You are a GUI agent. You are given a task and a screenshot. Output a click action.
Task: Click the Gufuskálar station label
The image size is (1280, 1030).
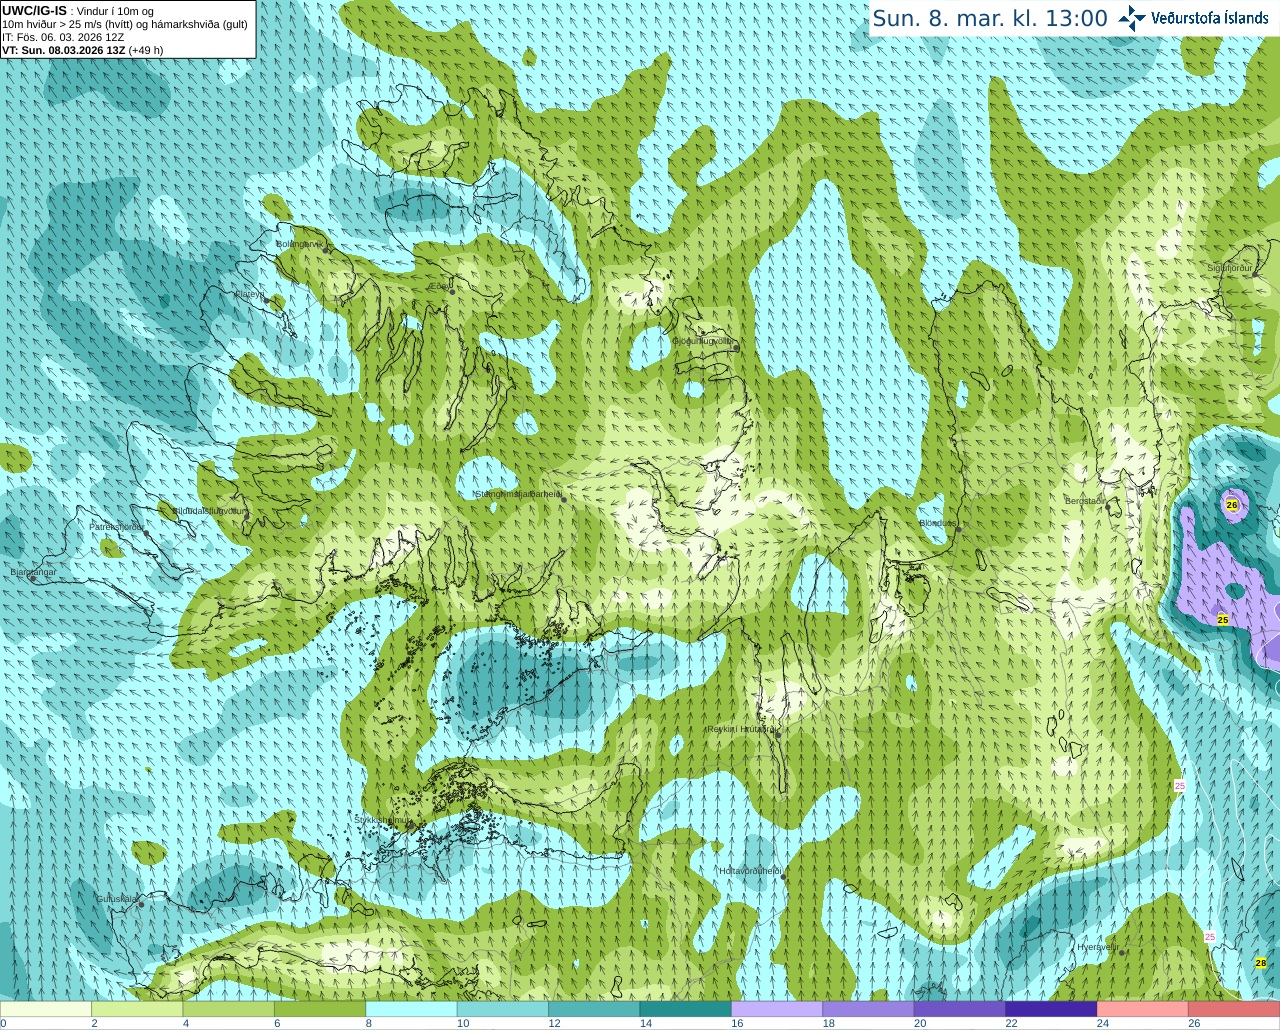tap(117, 899)
